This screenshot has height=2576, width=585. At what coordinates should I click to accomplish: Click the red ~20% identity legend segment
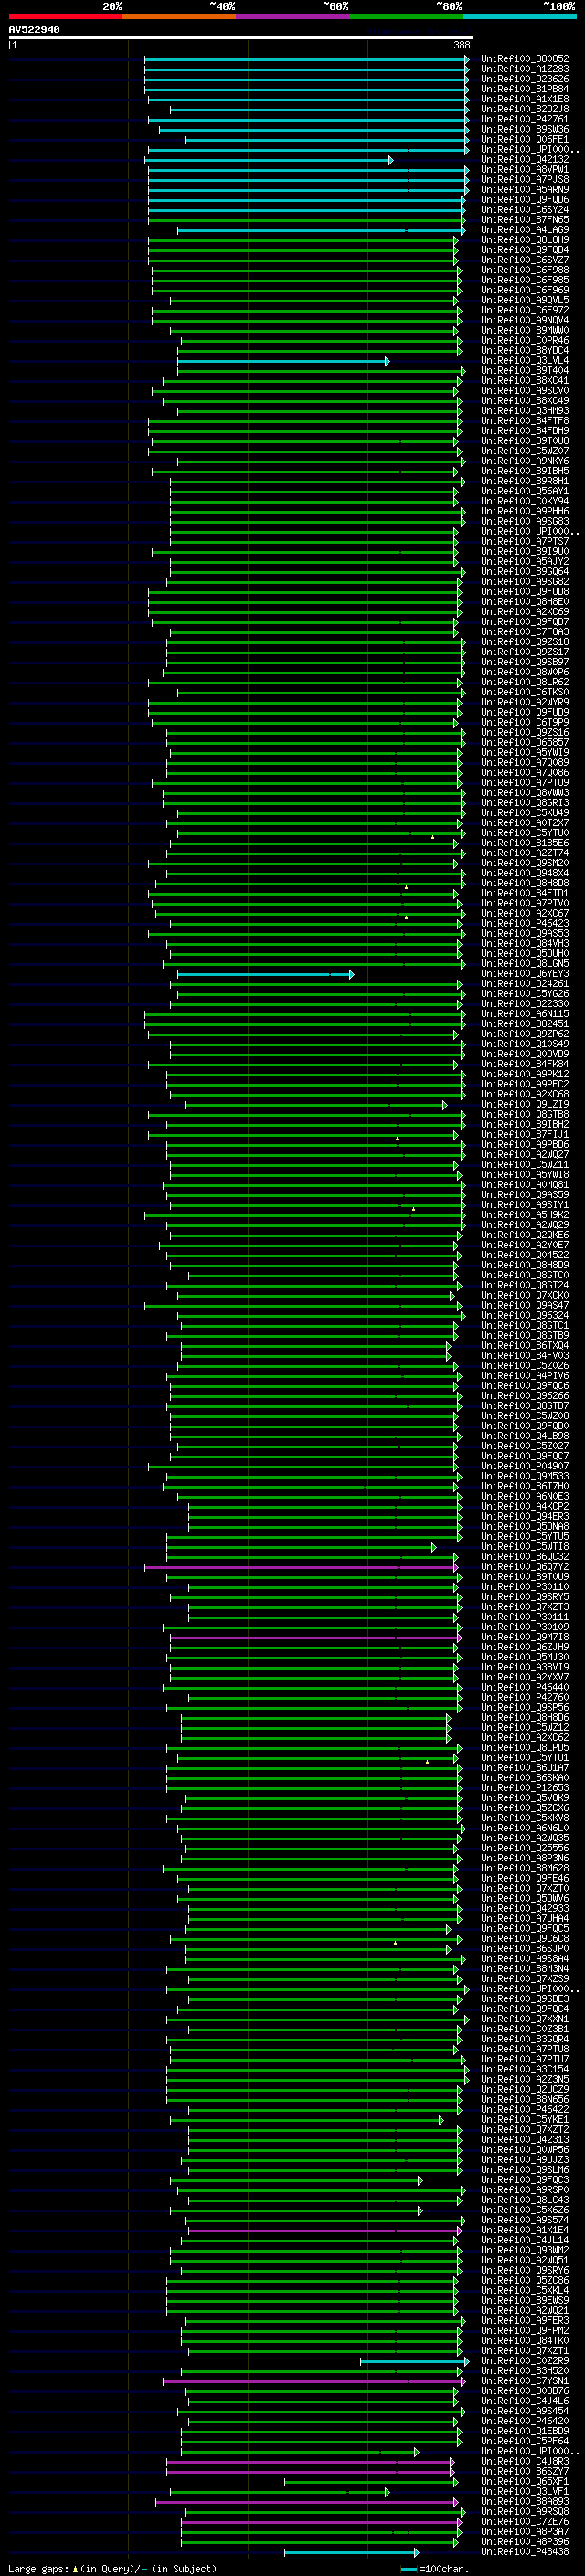pyautogui.click(x=65, y=17)
